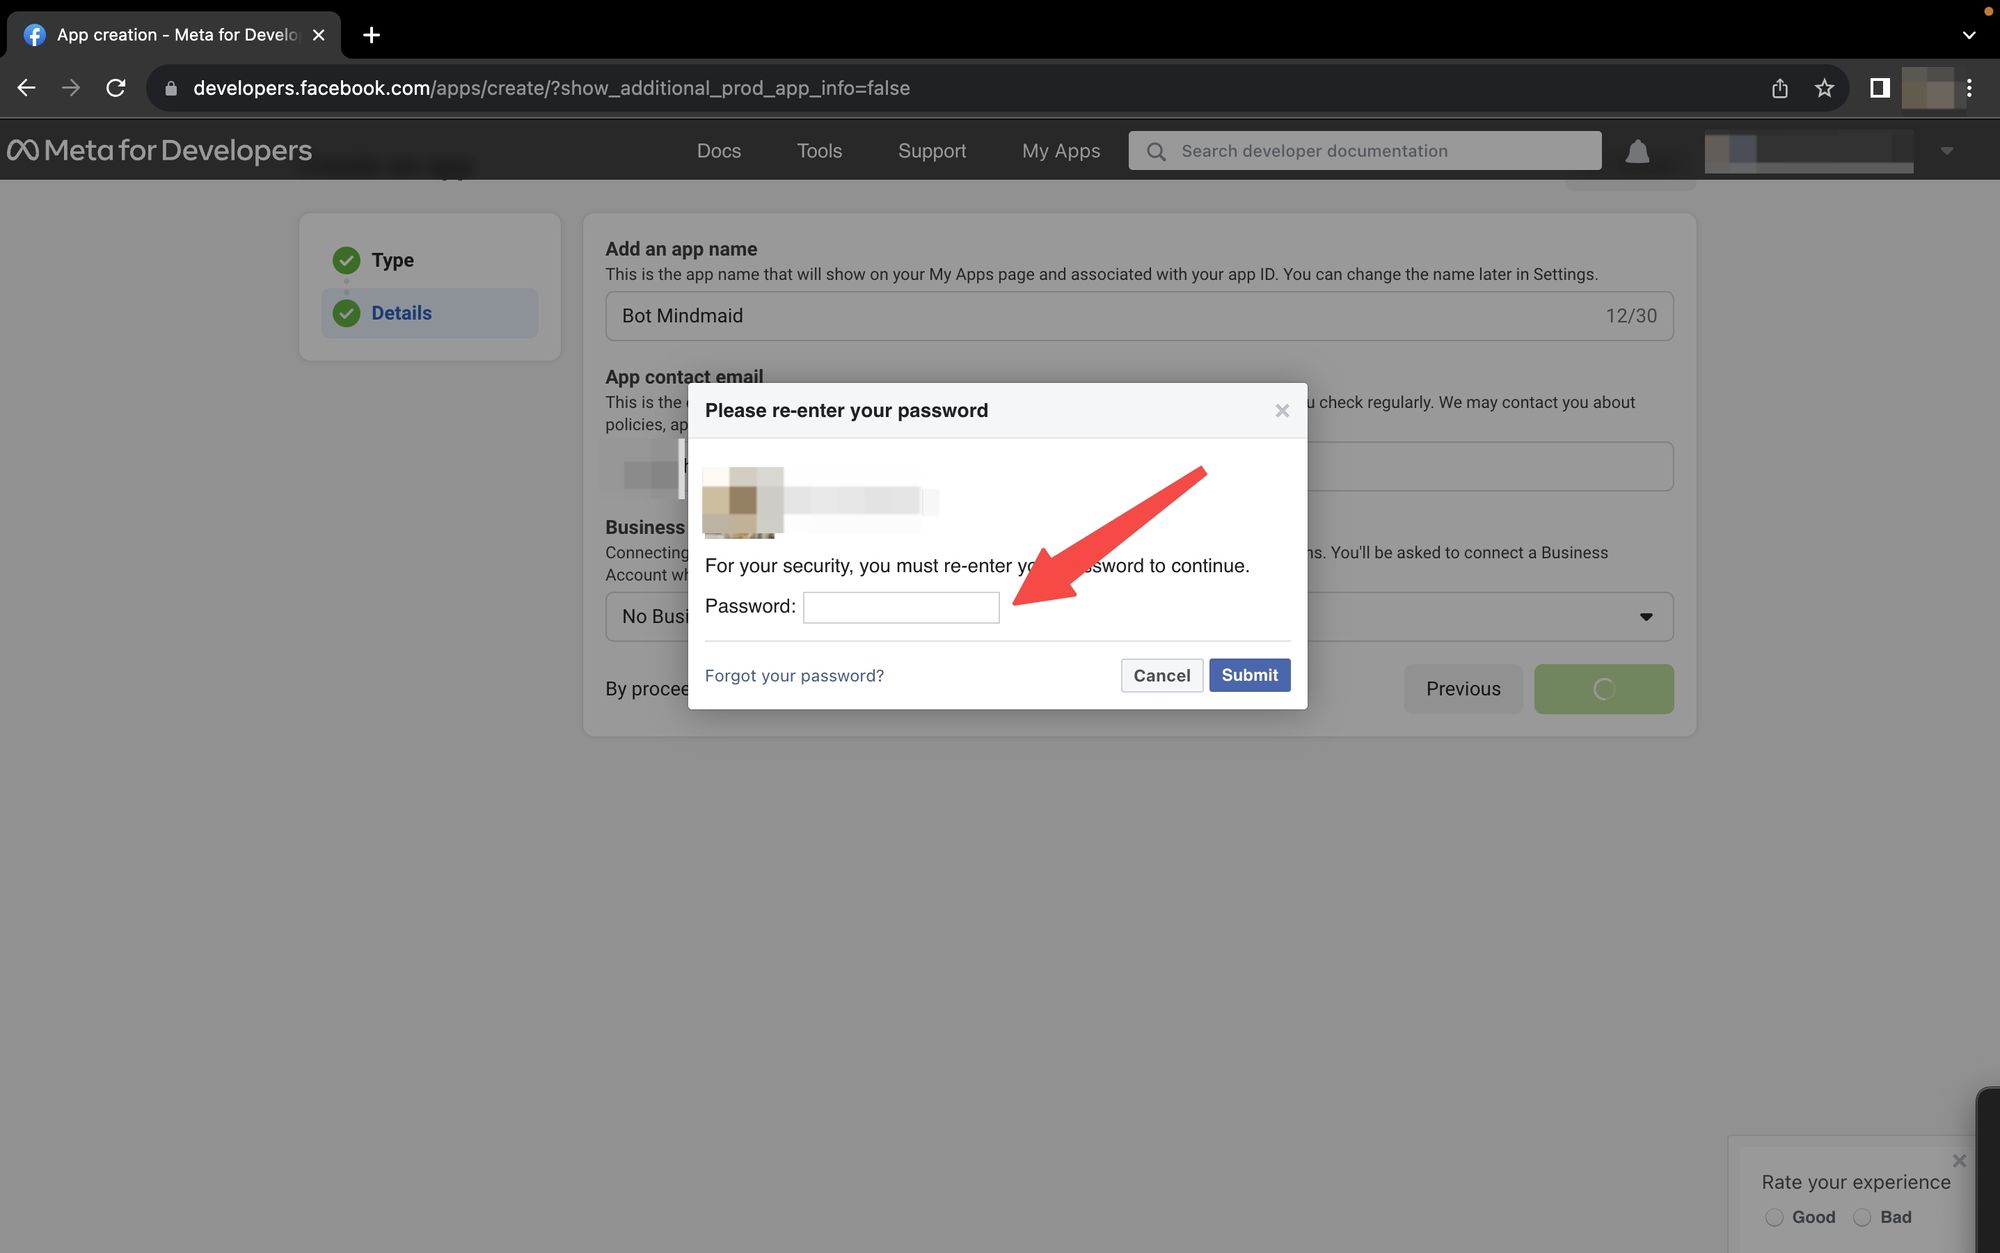
Task: Open the Tools menu
Action: pos(818,150)
